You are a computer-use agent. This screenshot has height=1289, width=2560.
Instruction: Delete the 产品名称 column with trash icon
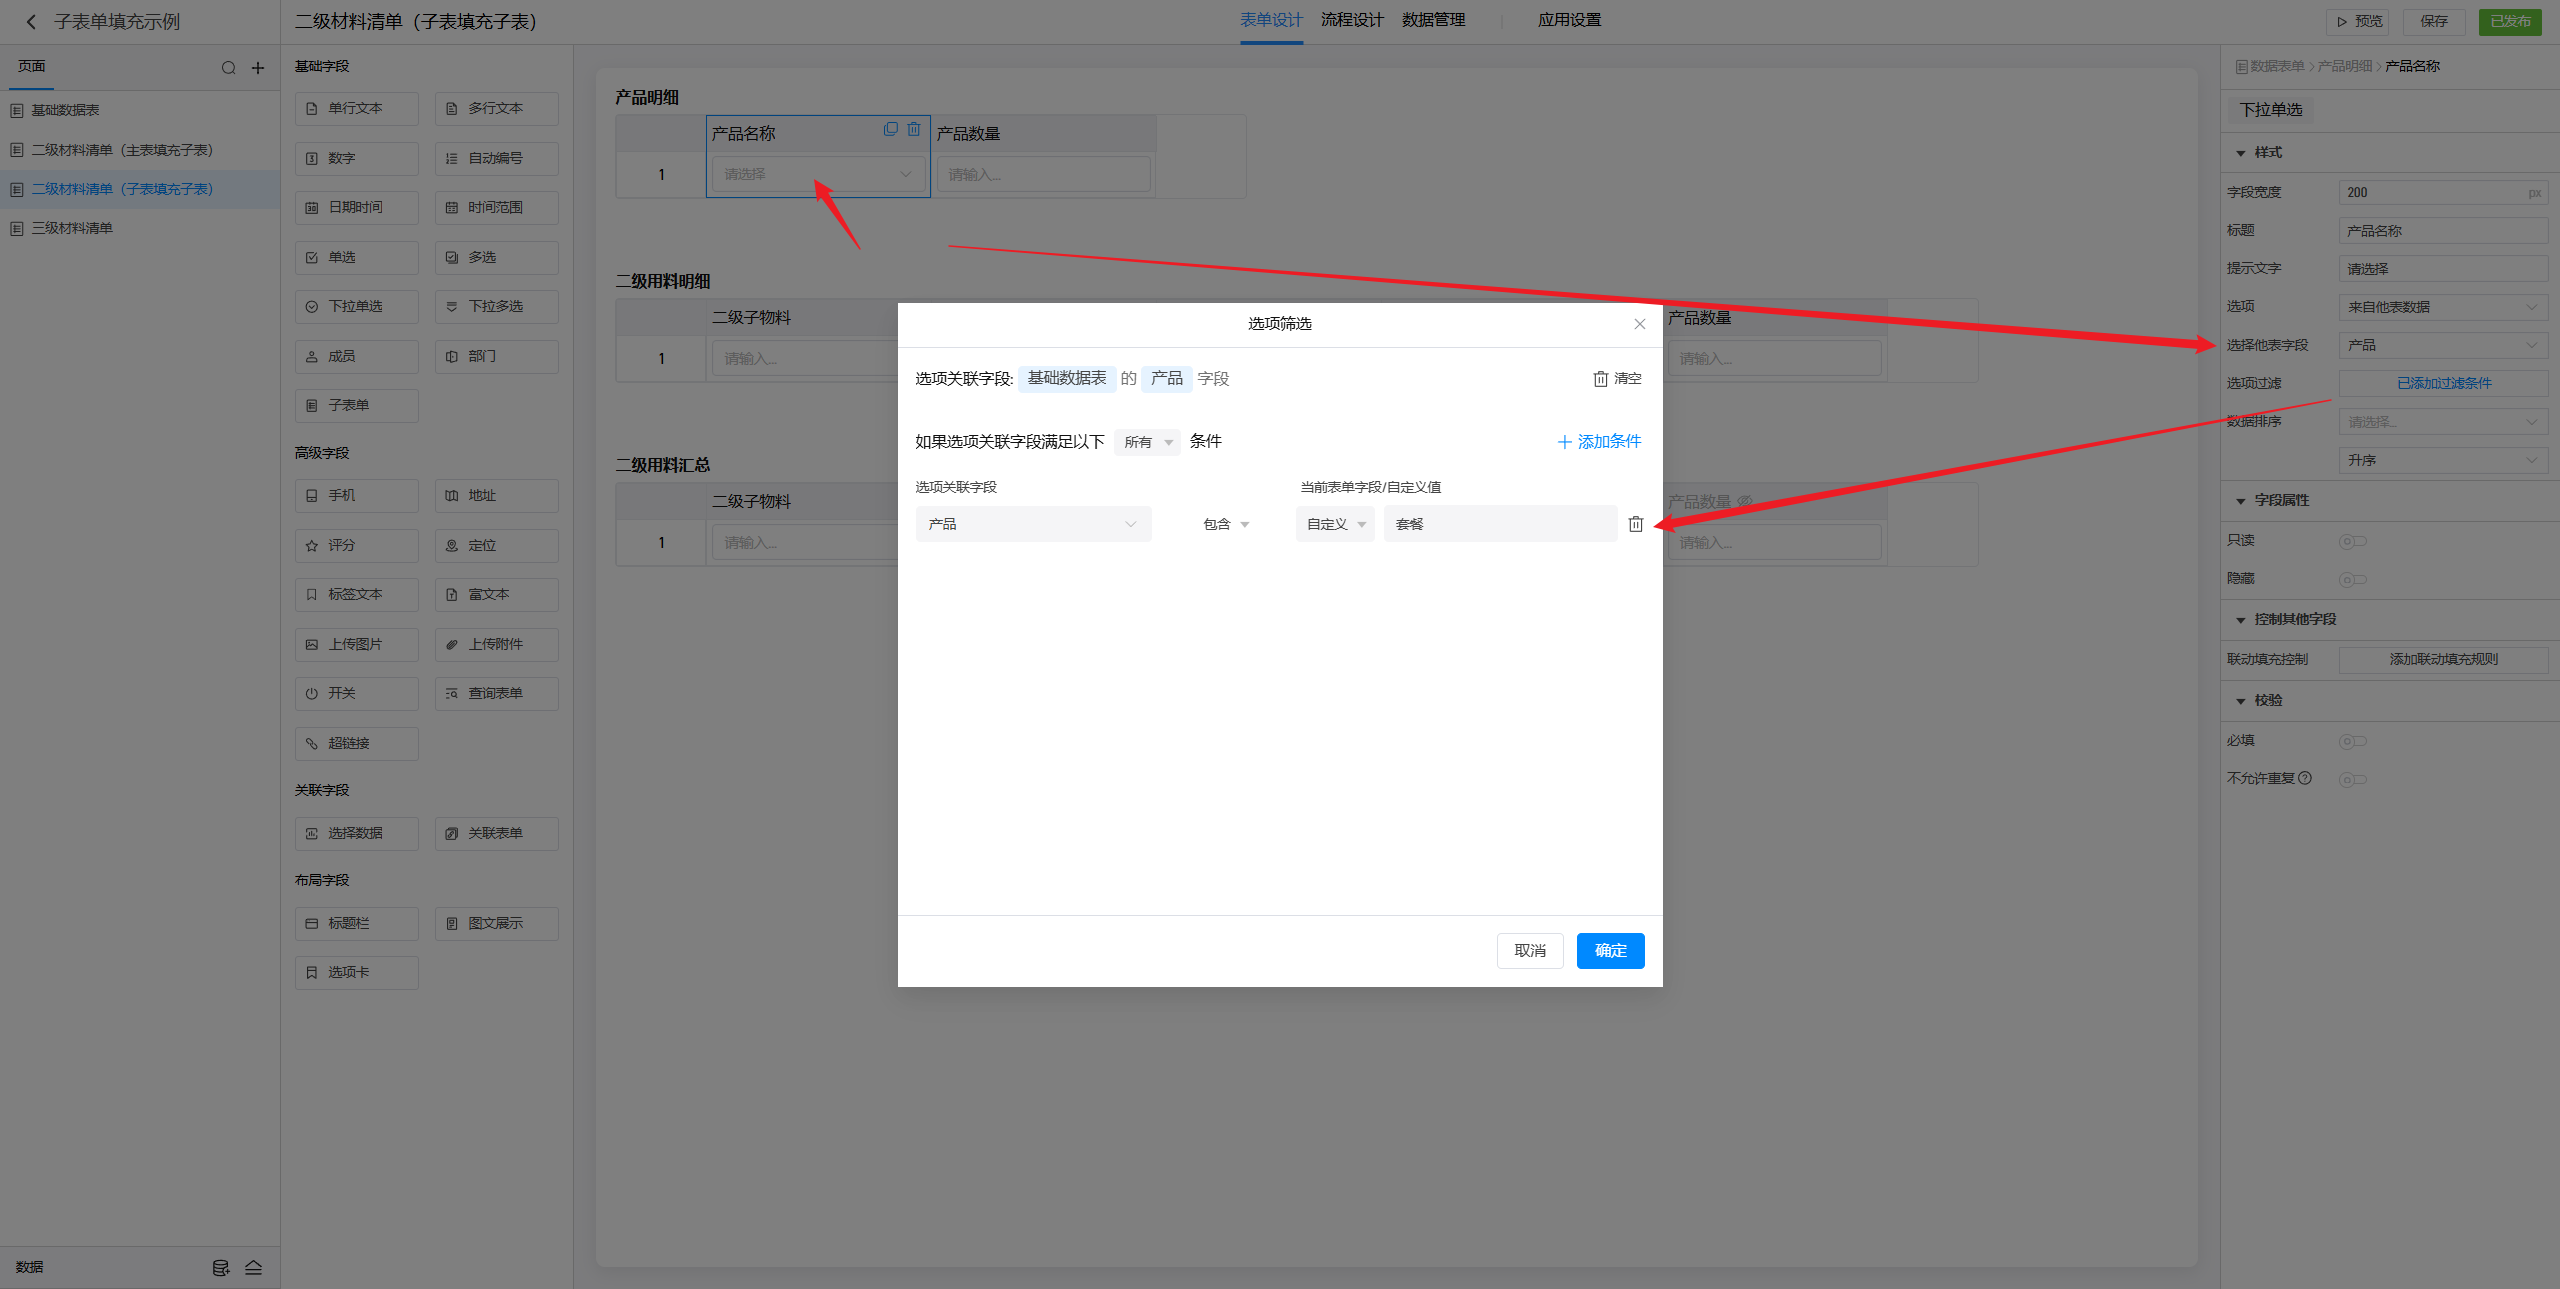point(913,130)
